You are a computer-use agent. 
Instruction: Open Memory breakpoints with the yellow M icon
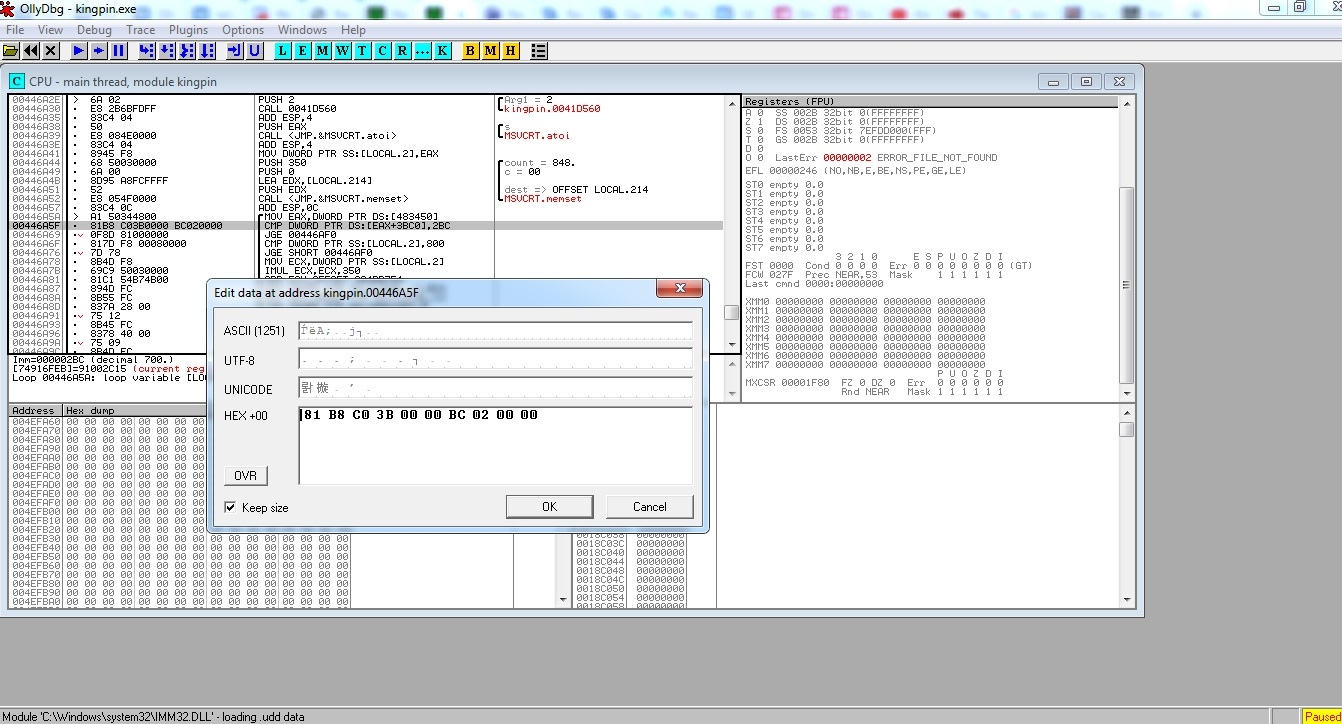[x=491, y=50]
